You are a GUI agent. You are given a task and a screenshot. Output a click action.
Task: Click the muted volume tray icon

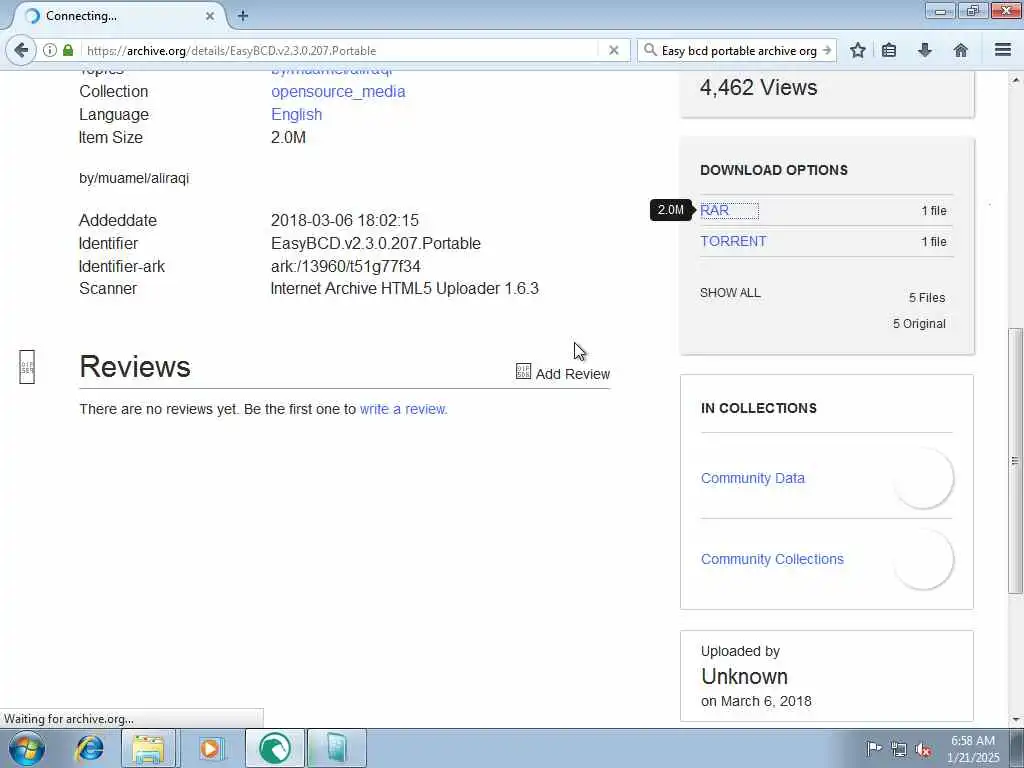[x=923, y=749]
